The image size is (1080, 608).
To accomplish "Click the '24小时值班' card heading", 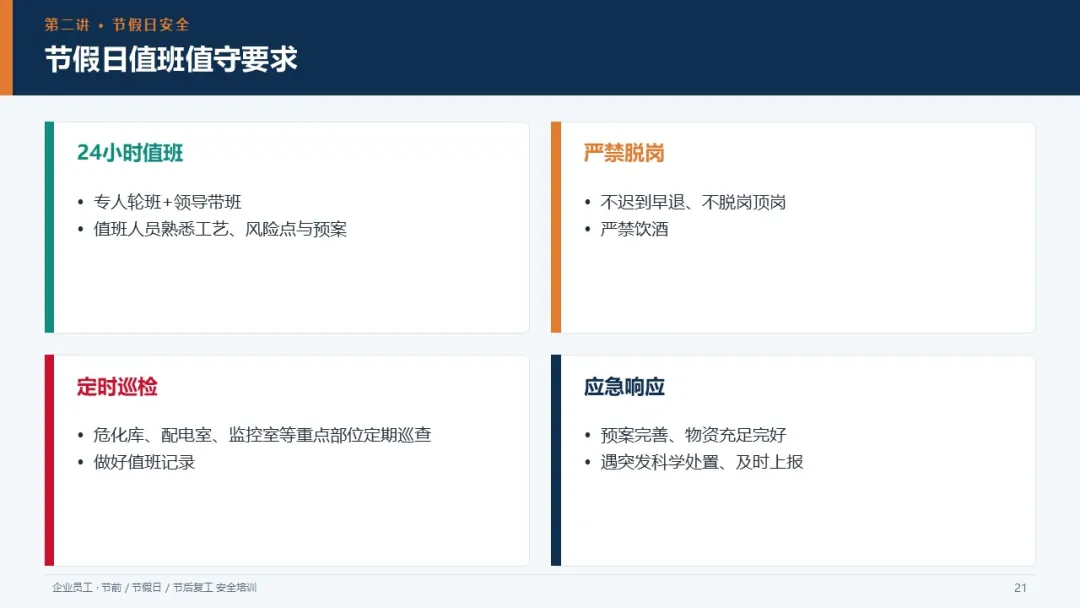I will 130,153.
